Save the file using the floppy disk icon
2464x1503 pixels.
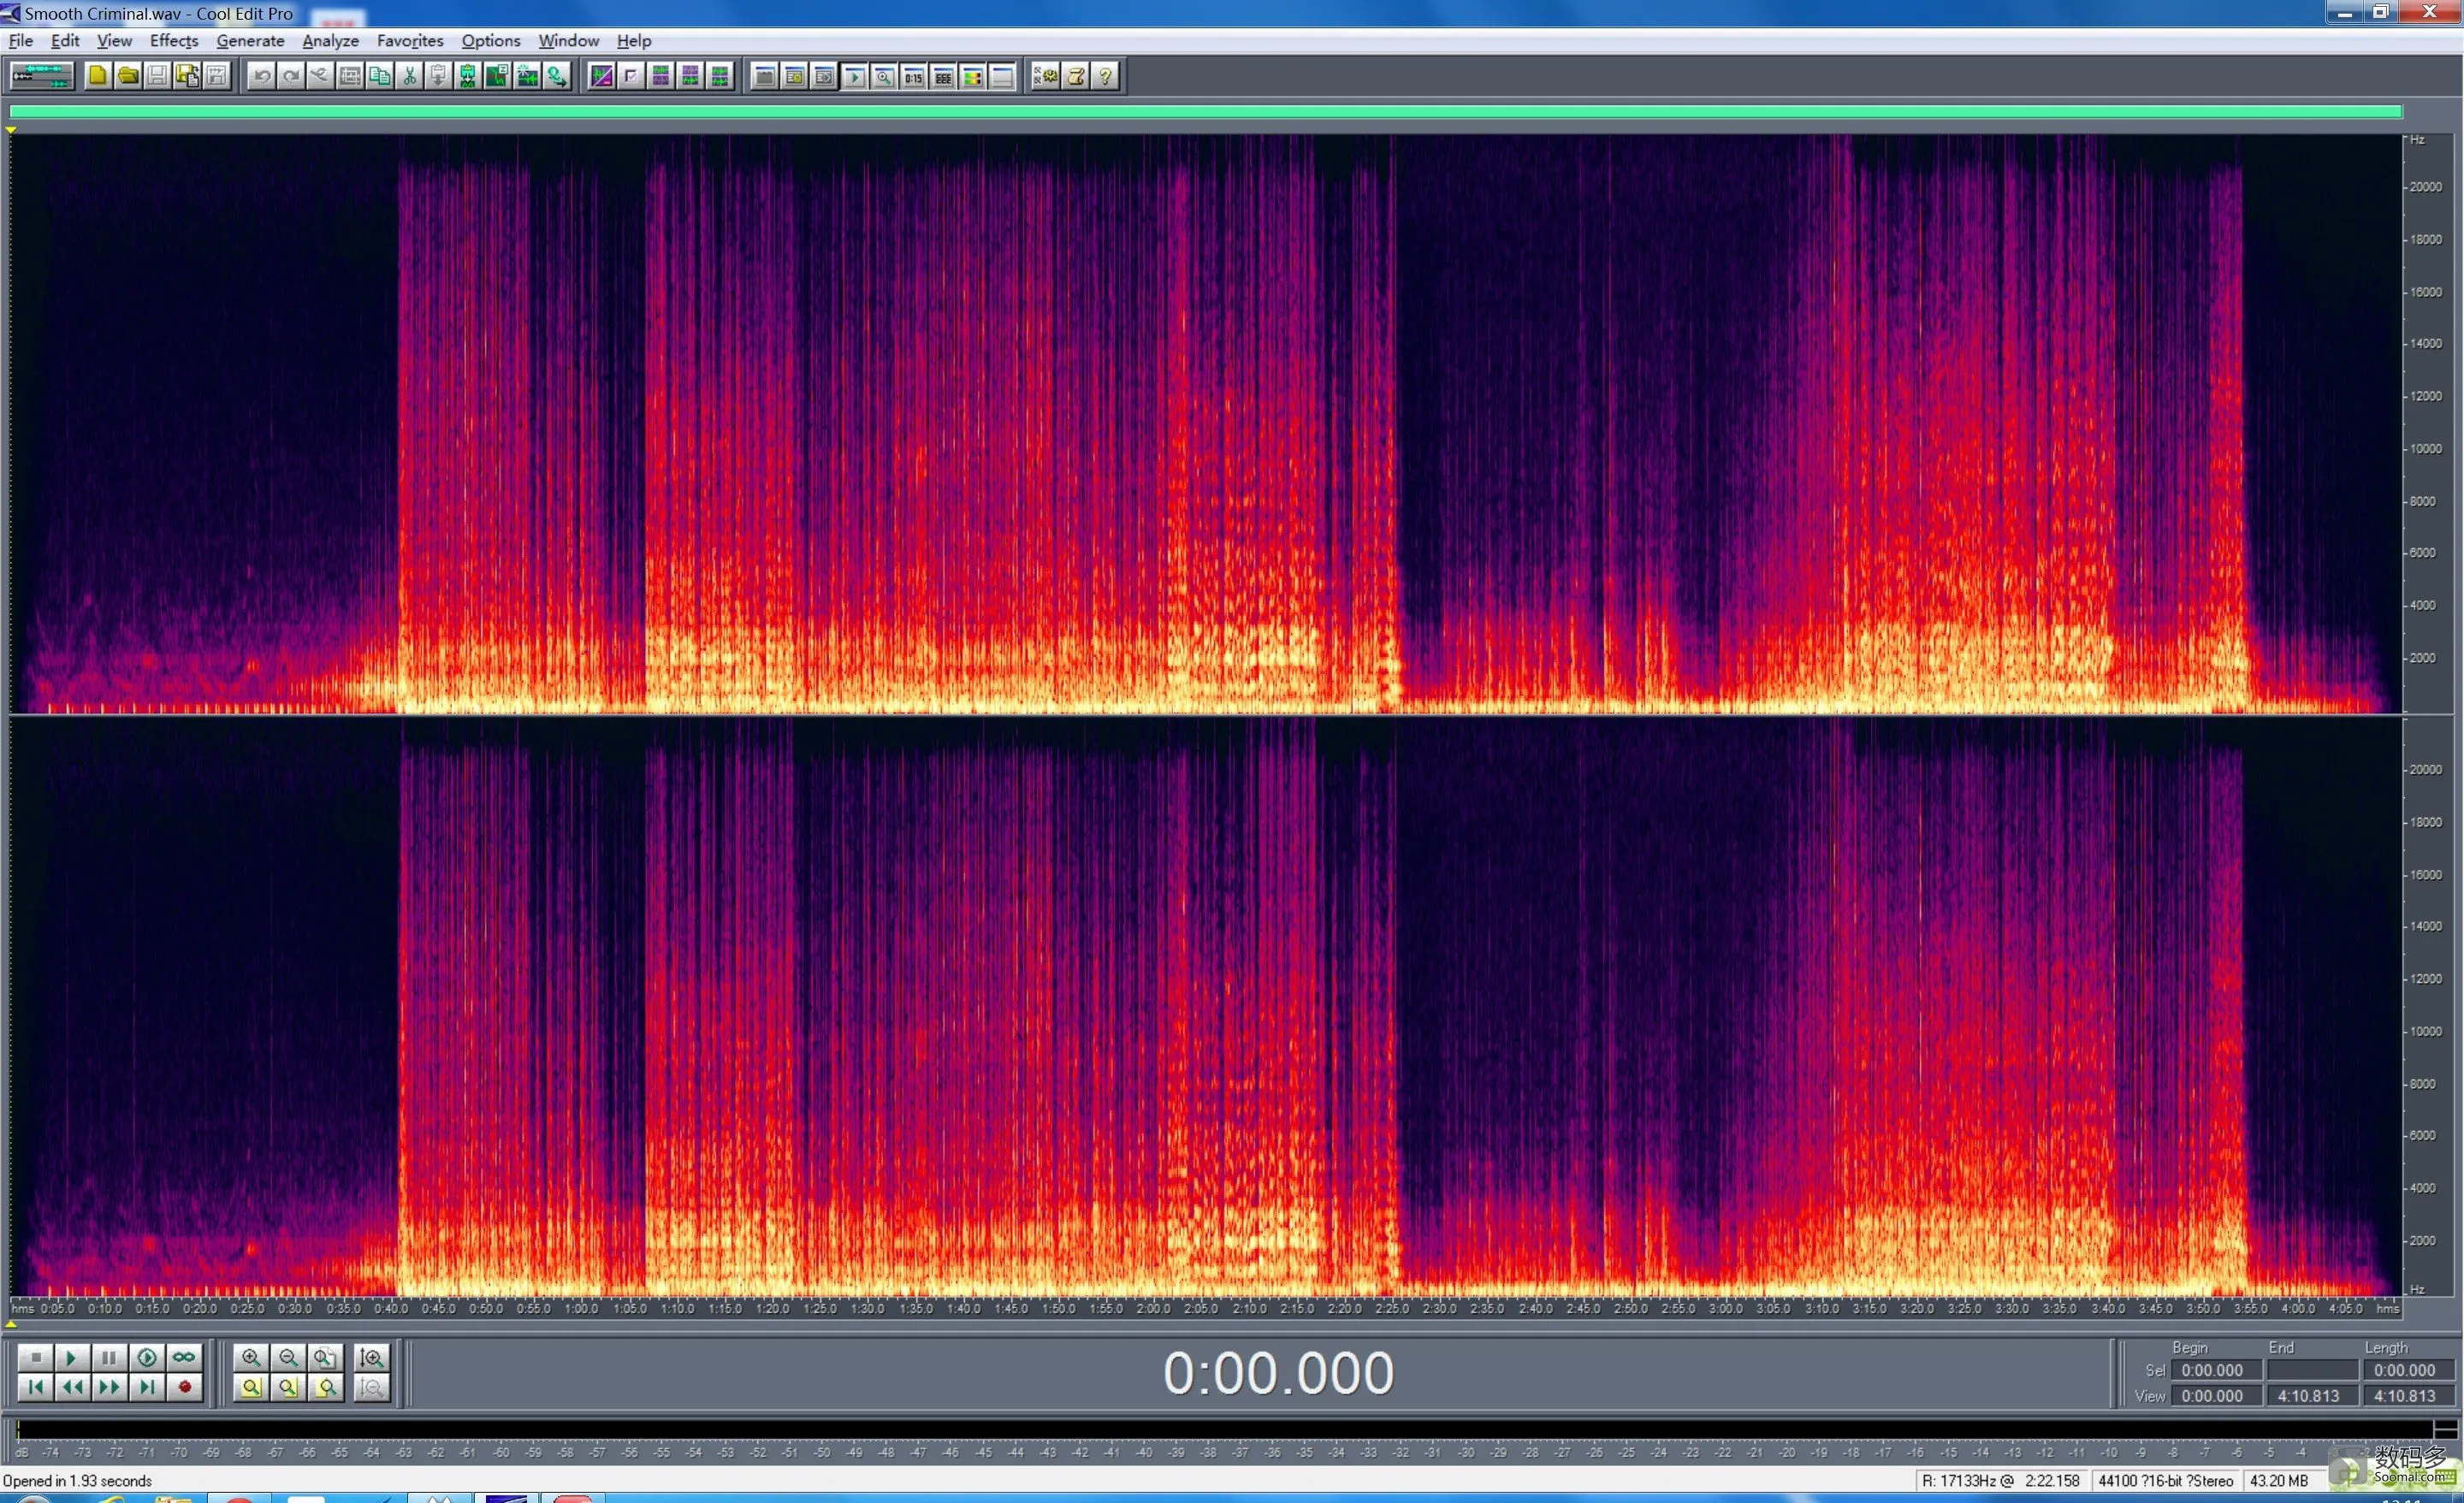(157, 76)
